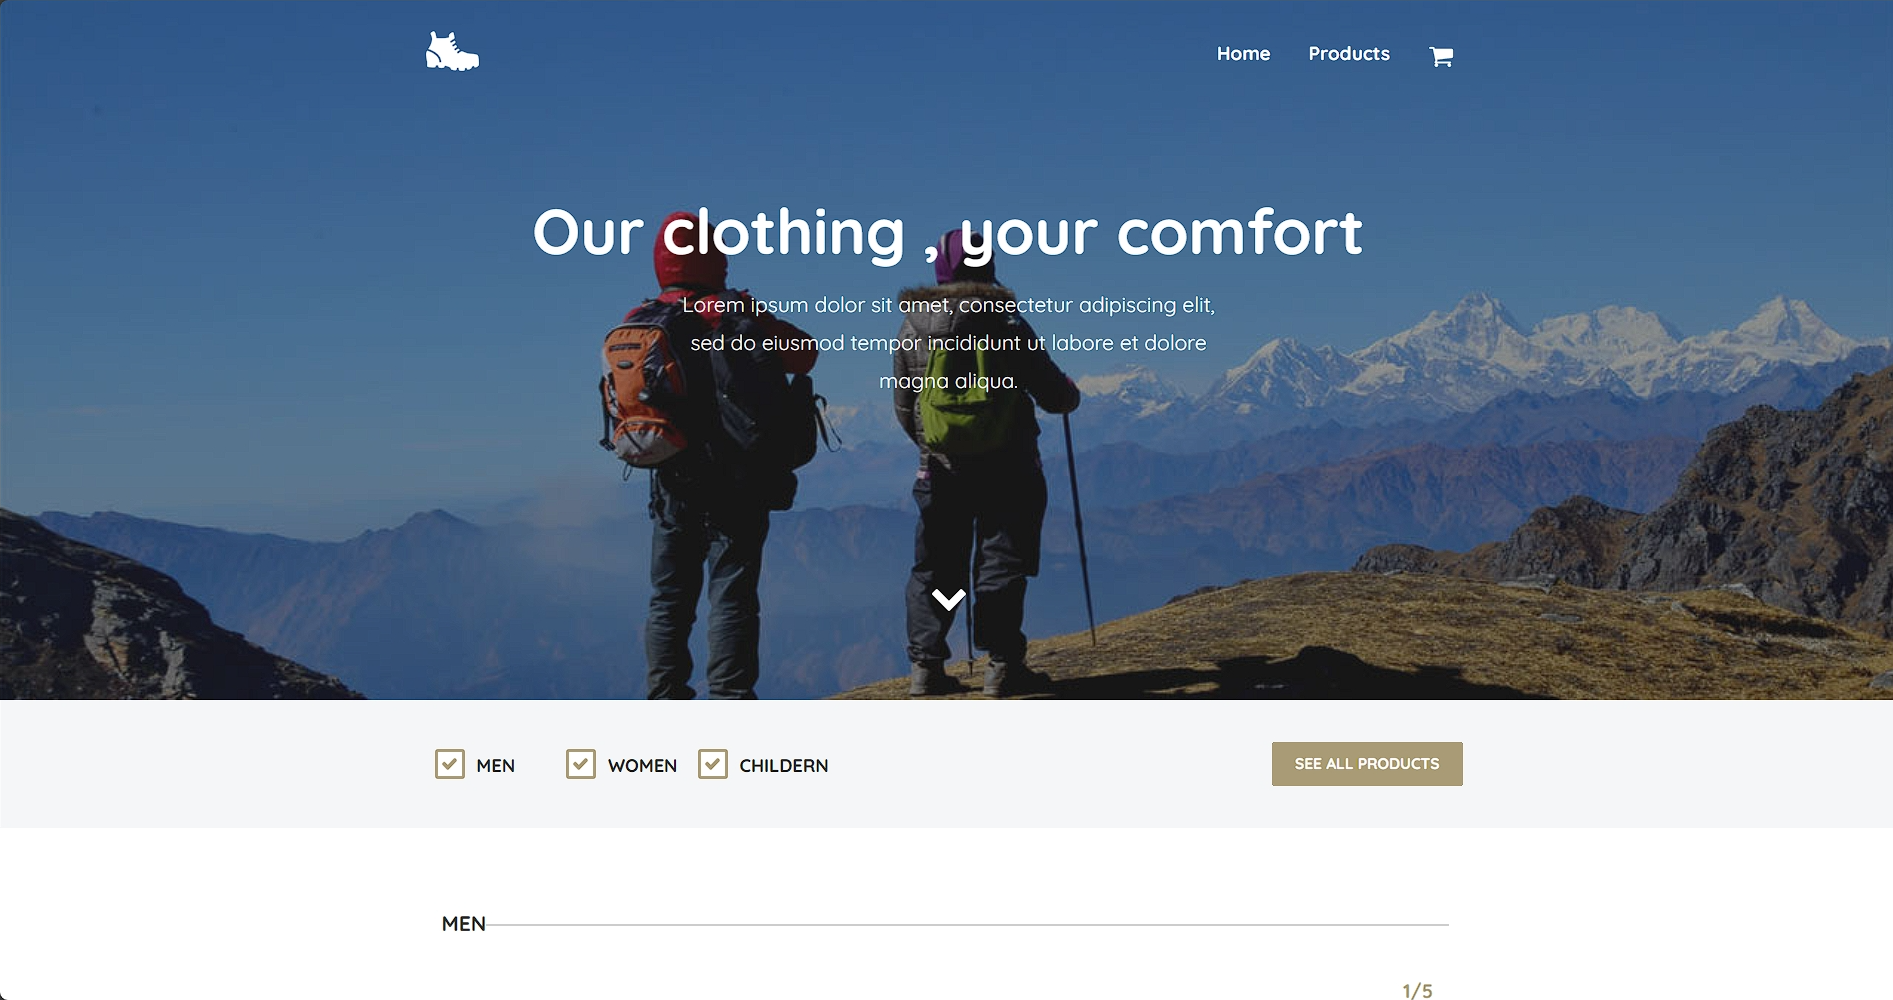Screen dimensions: 1893x1000
Task: Click the MEN section heading
Action: click(x=464, y=924)
